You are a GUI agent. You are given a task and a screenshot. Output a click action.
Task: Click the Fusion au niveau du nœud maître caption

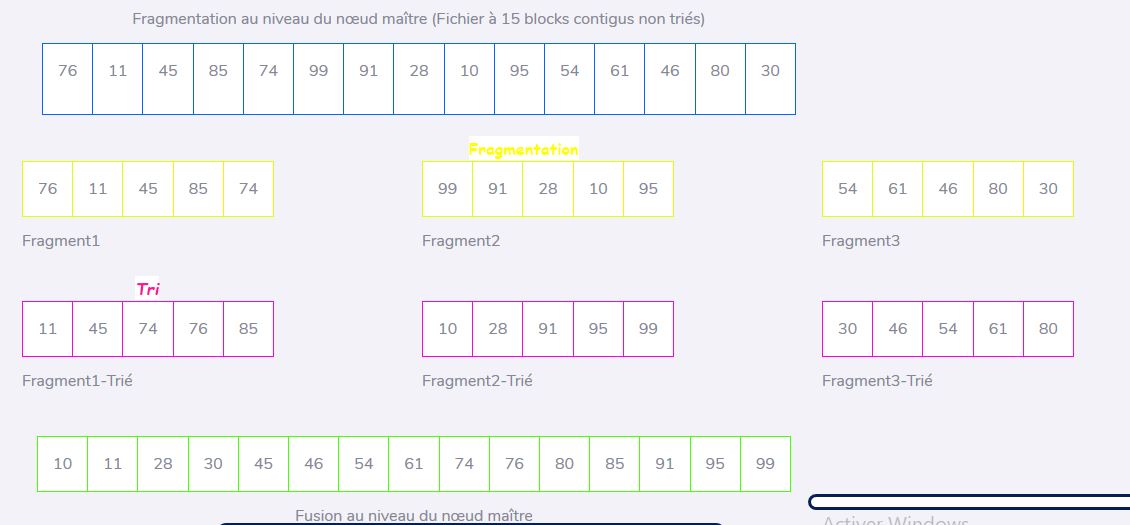click(414, 516)
